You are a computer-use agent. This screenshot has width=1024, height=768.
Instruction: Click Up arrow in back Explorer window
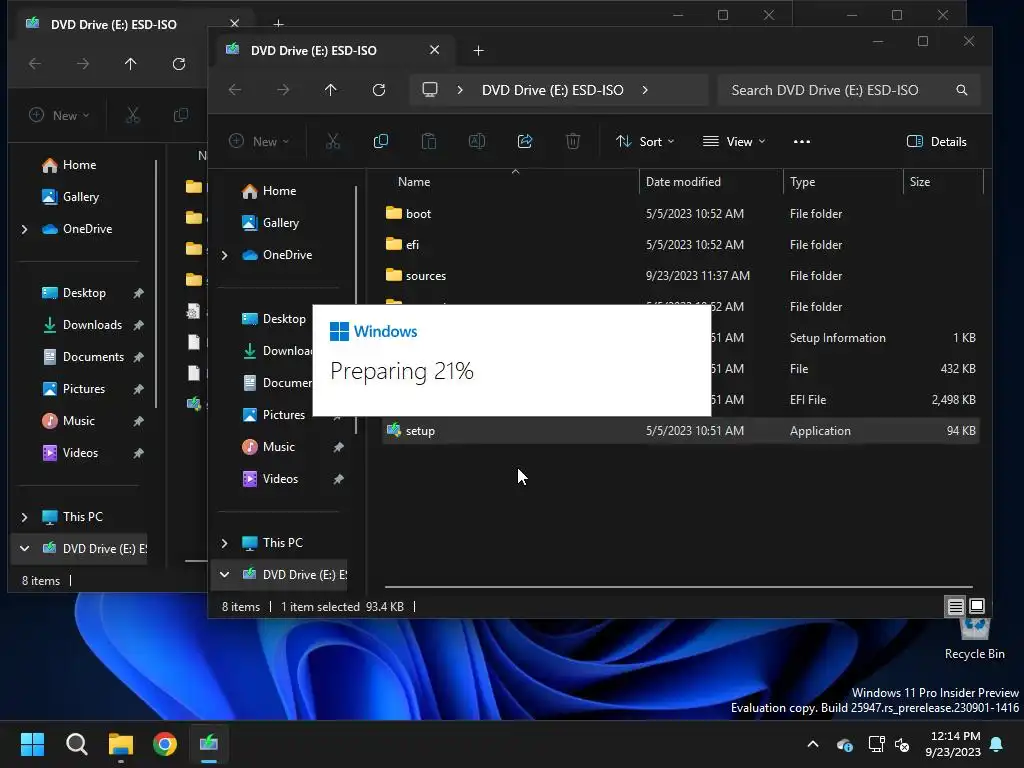pos(131,64)
